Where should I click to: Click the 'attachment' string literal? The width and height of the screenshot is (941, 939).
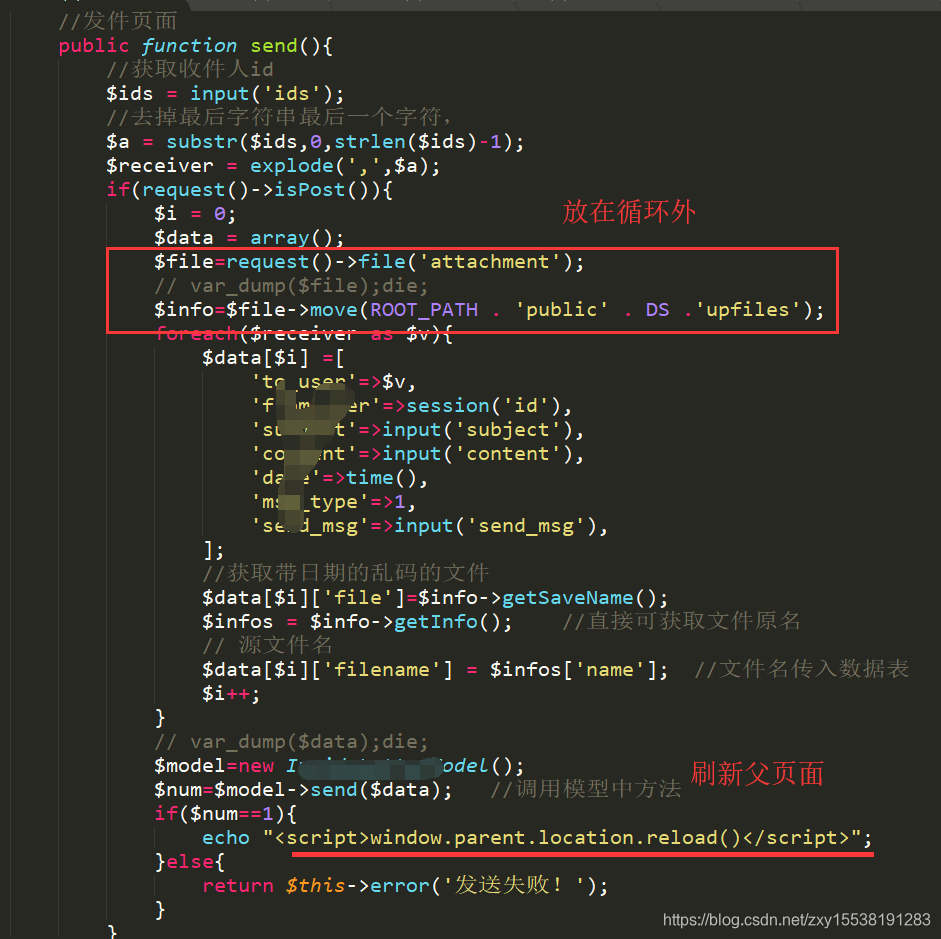[490, 262]
